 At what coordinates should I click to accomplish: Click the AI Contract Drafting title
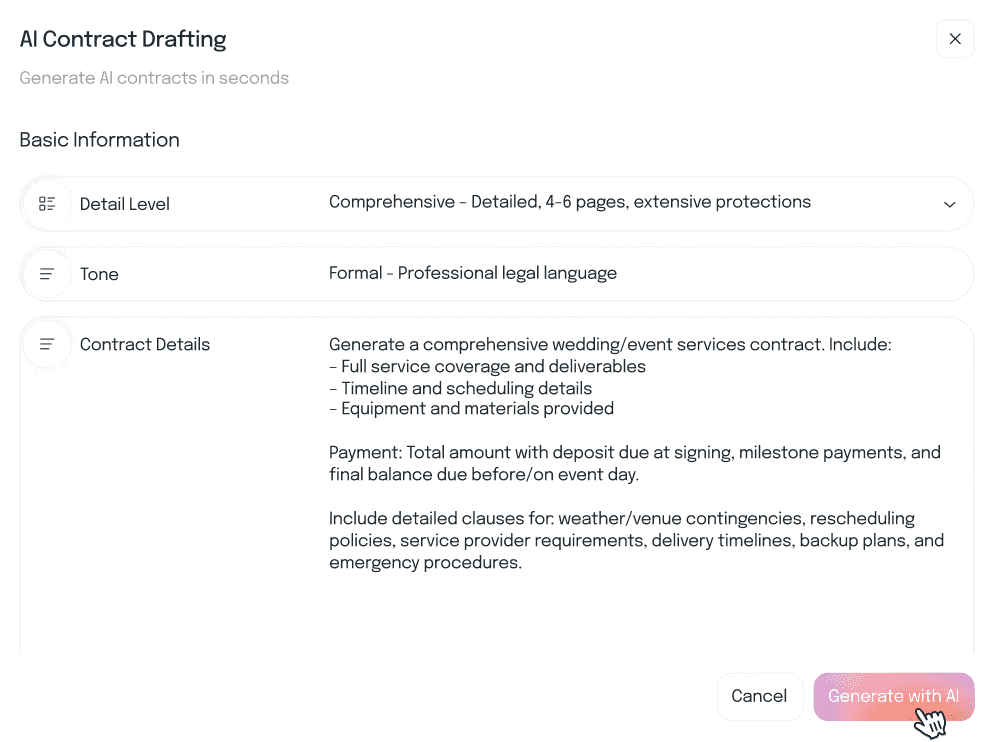(123, 40)
